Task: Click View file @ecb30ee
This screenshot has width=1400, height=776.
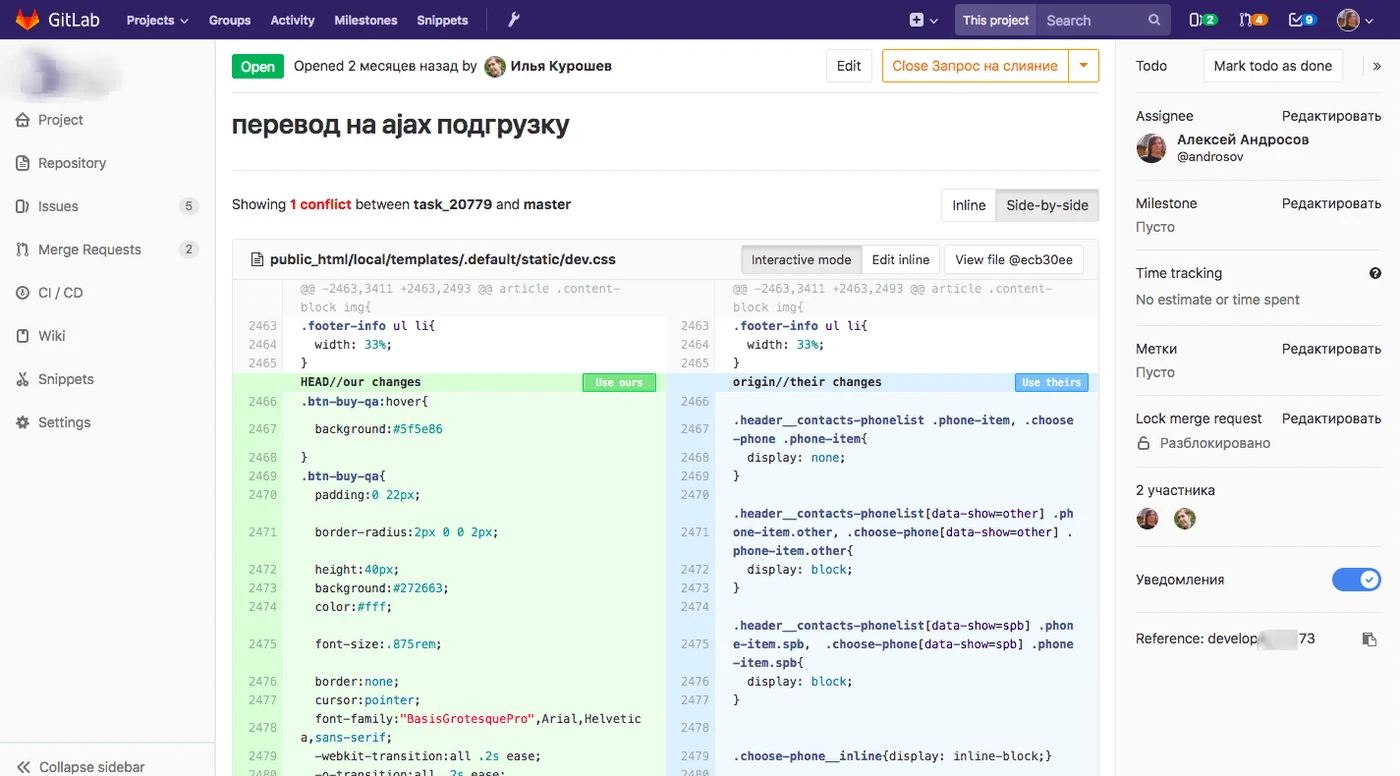Action: click(1014, 260)
